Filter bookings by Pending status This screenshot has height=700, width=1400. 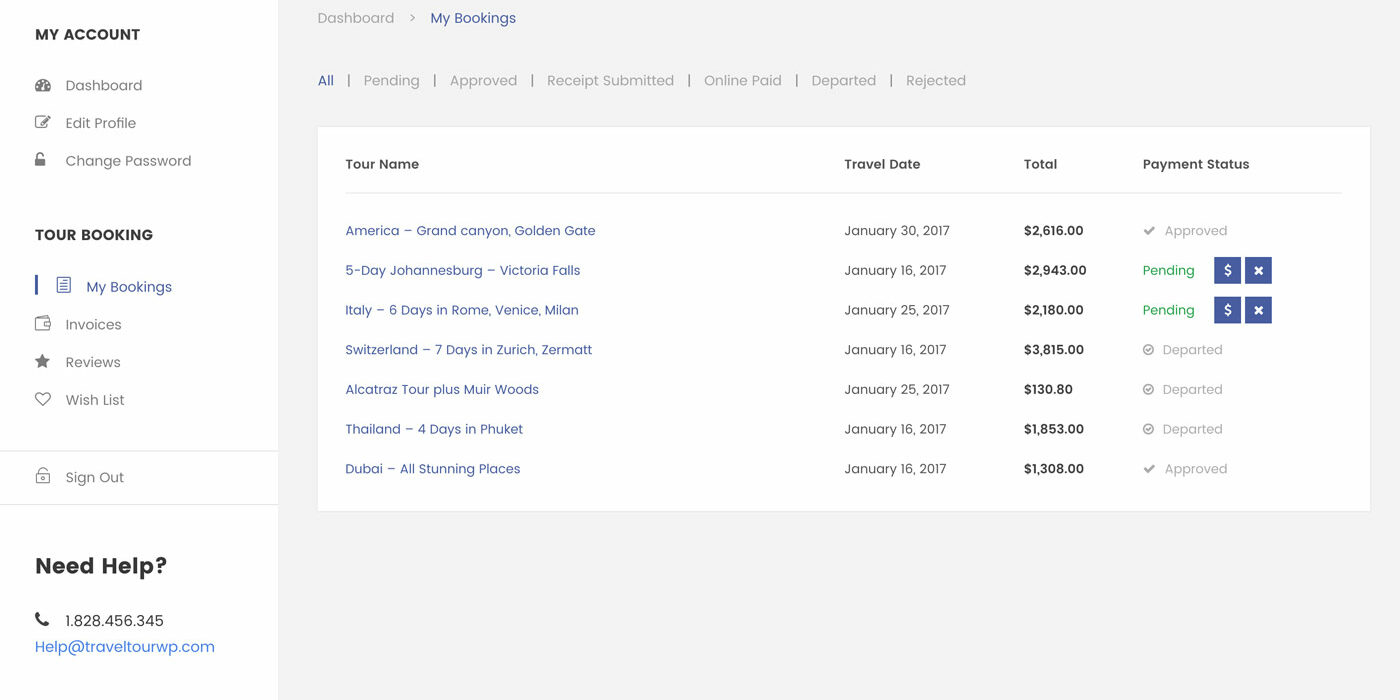click(x=391, y=81)
